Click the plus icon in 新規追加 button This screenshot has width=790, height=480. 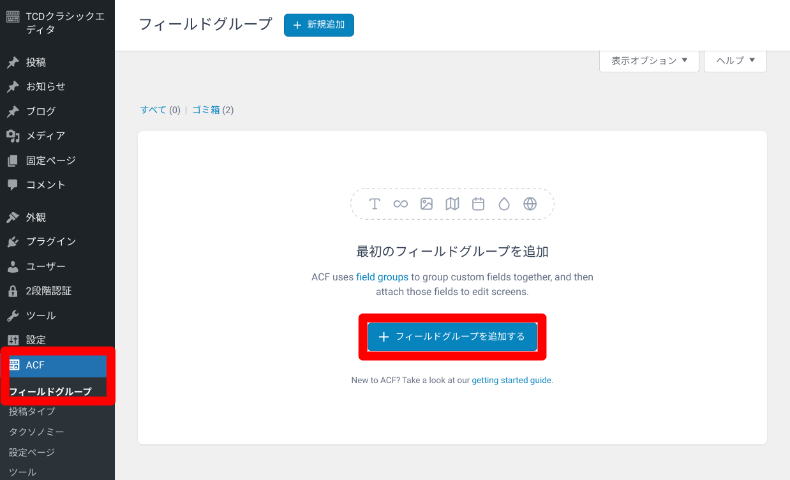coord(297,25)
